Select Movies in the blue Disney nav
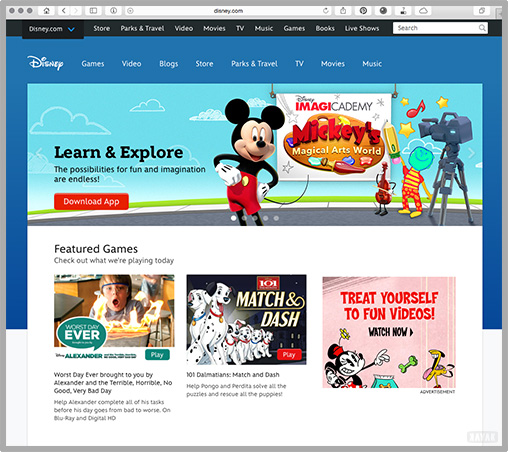This screenshot has height=452, width=508. pos(333,64)
